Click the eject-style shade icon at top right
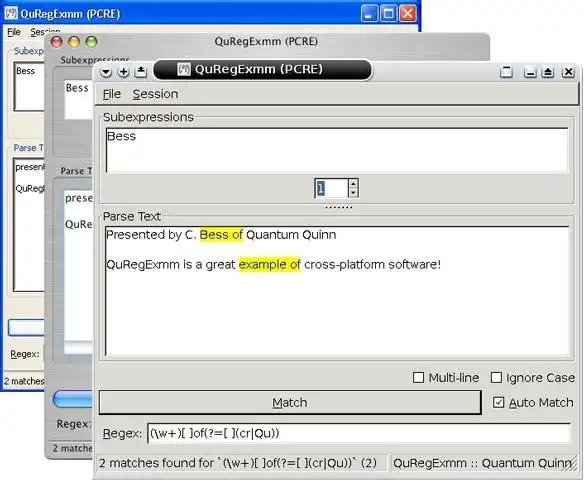Screen dimensions: 584x480 (x=548, y=71)
